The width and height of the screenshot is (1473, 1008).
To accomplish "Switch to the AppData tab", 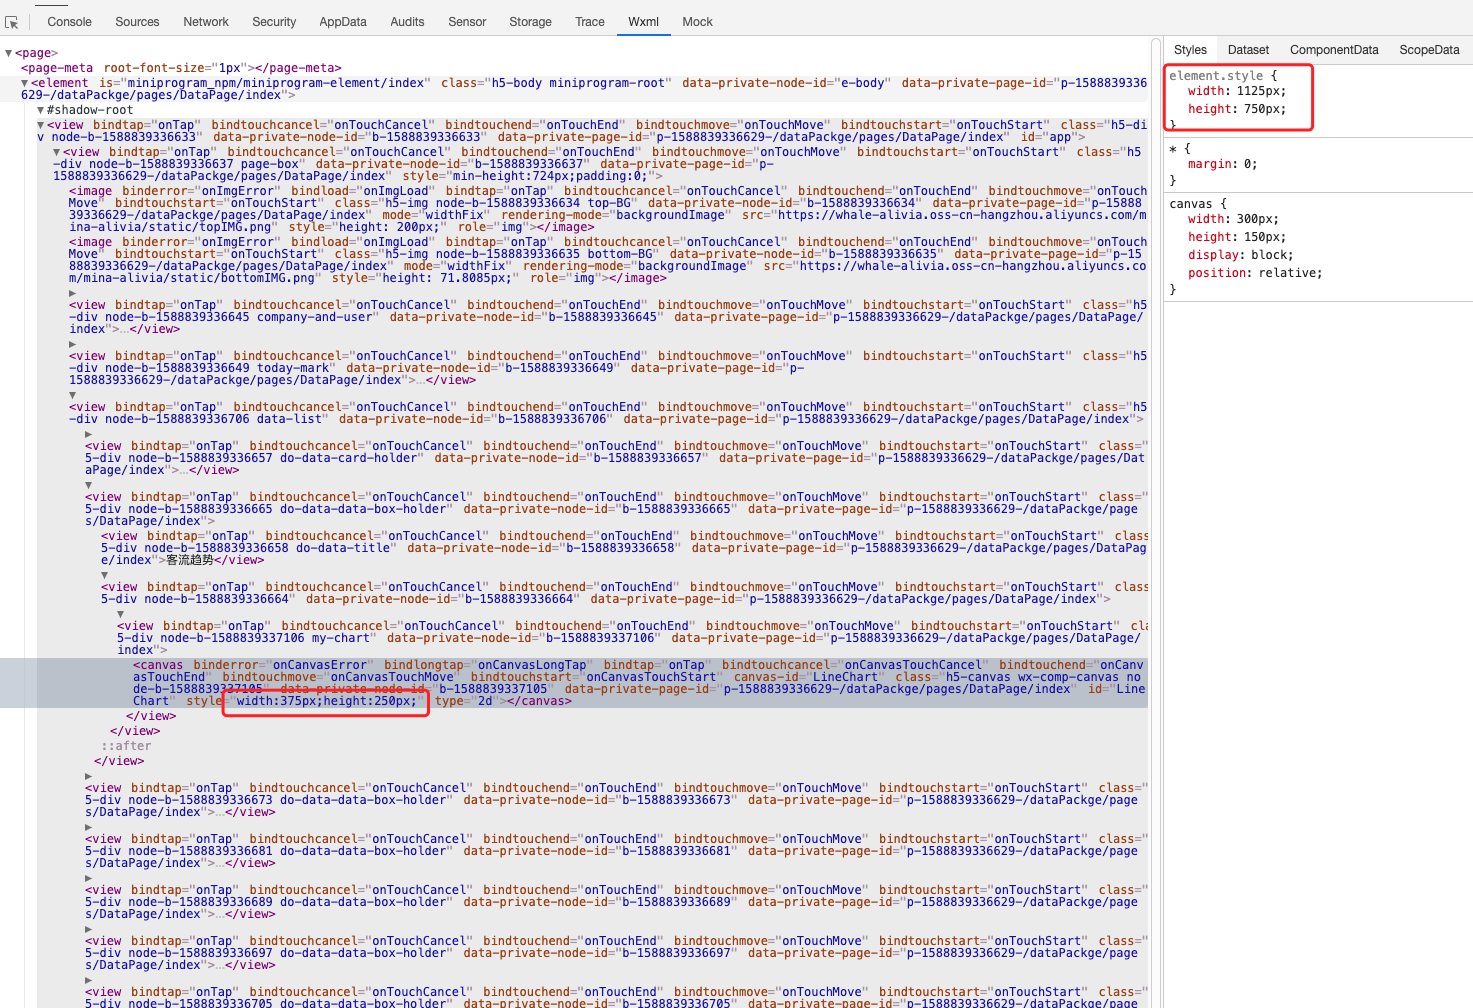I will coord(345,21).
